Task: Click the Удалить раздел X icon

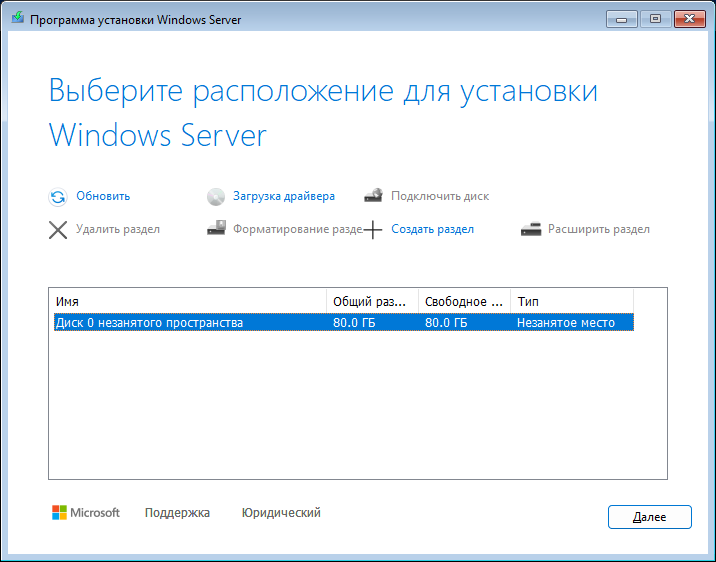Action: (x=58, y=230)
